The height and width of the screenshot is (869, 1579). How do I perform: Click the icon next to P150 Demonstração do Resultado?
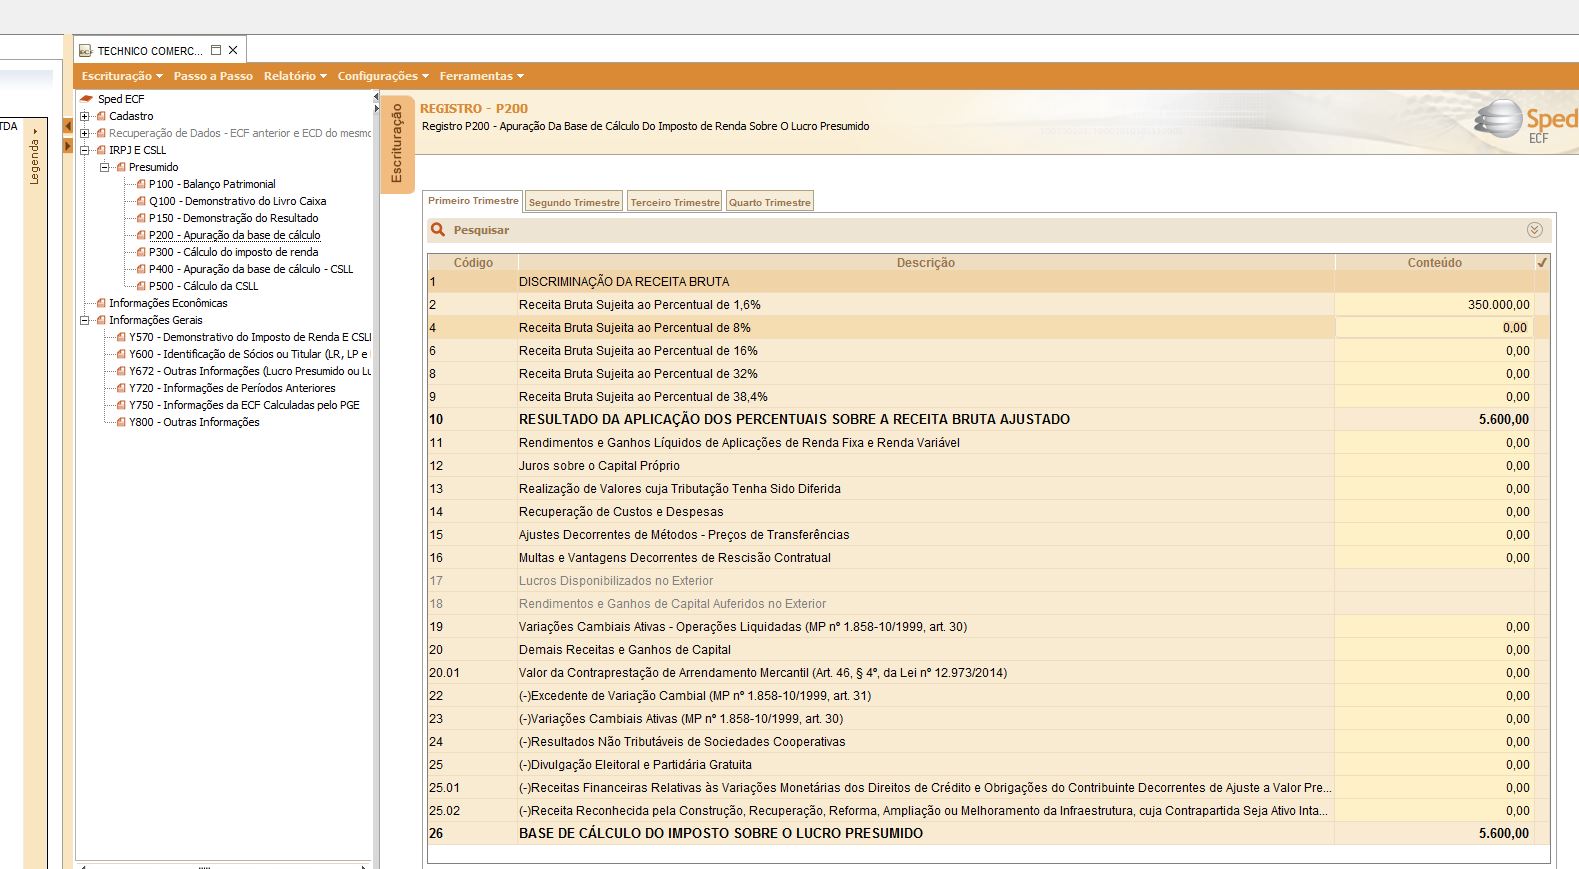pos(141,218)
